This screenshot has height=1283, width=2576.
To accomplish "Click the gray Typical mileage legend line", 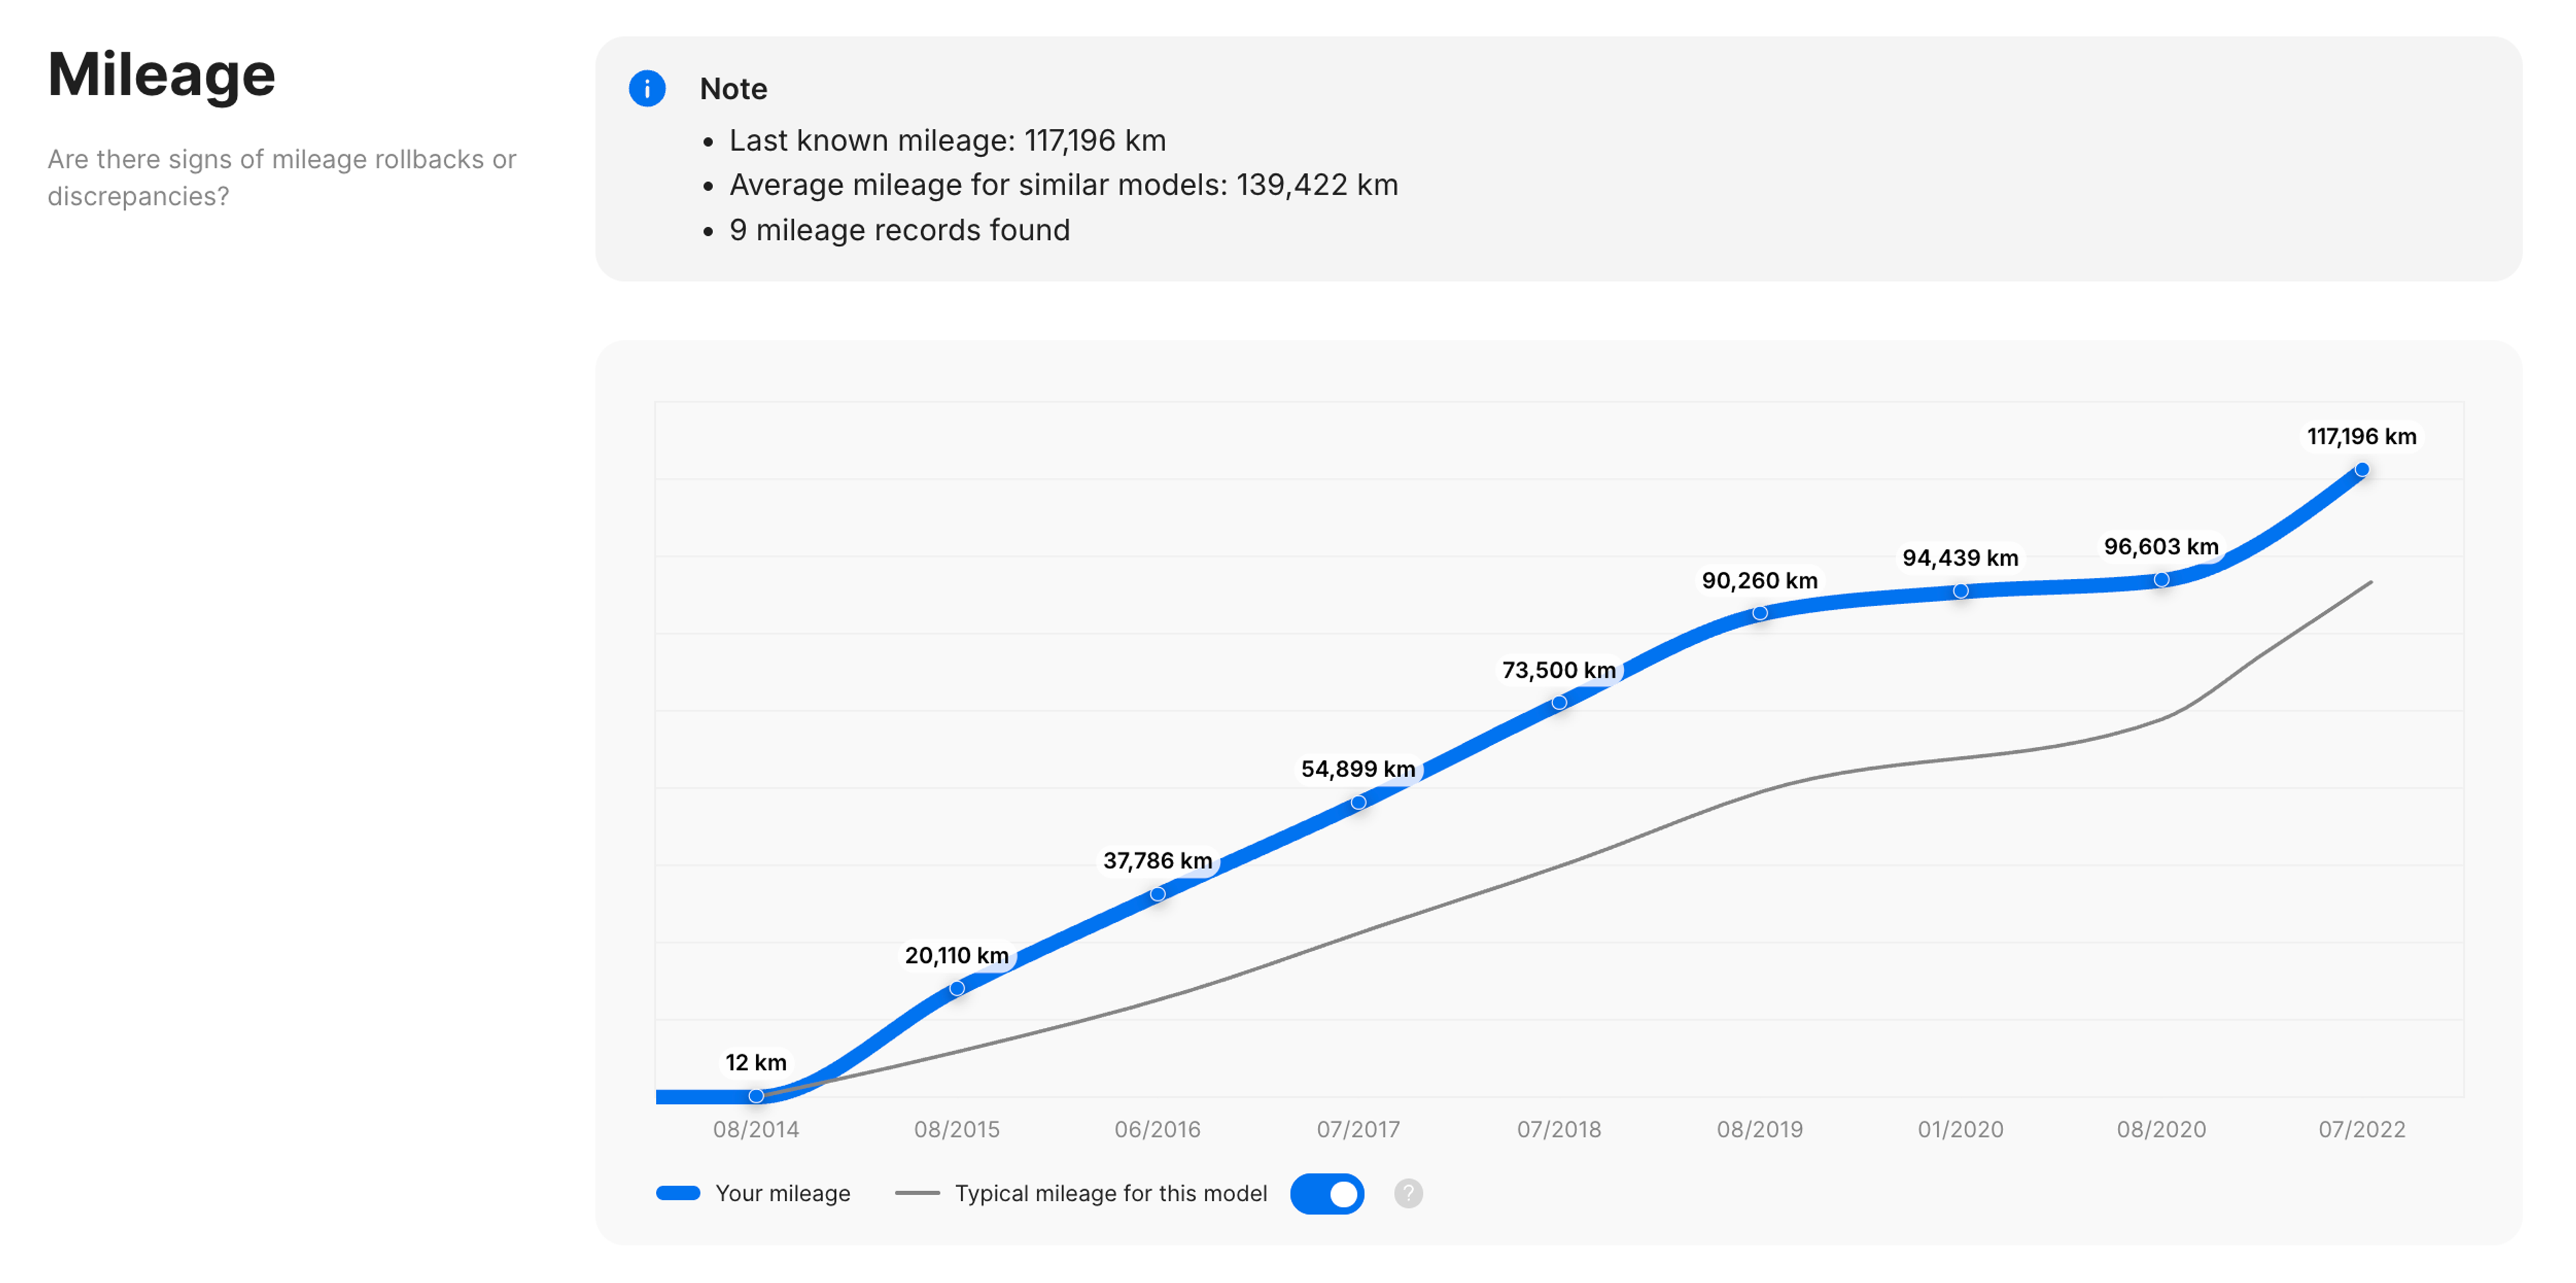I will point(917,1193).
